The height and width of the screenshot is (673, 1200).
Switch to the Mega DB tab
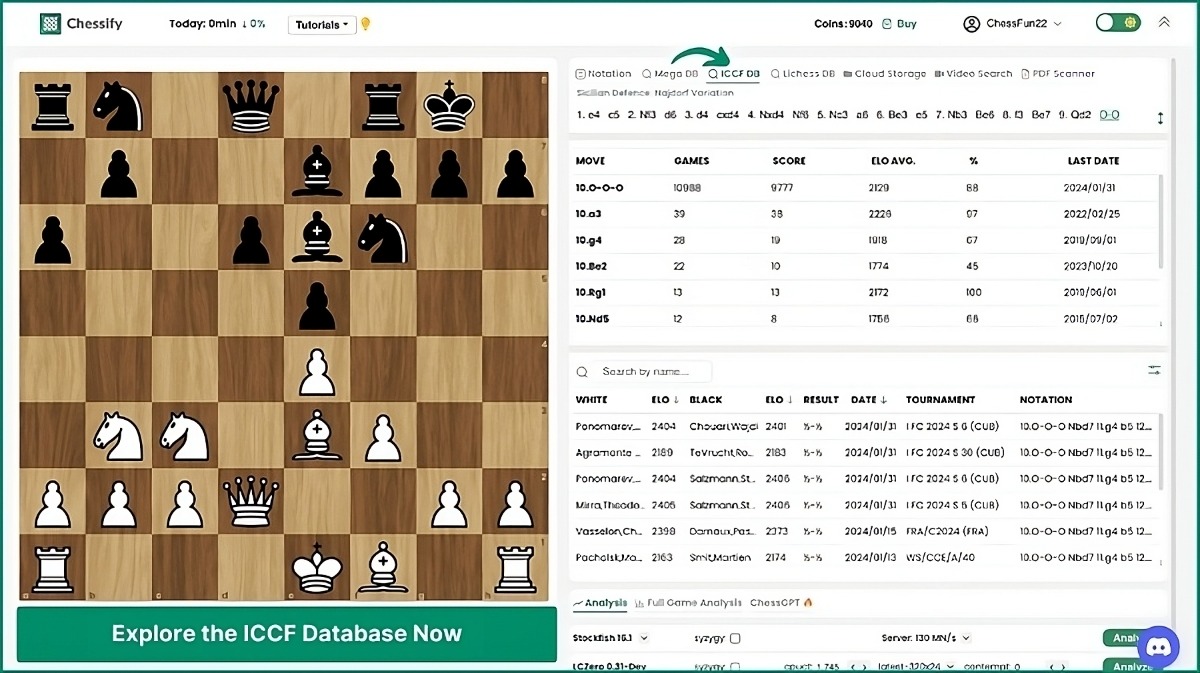tap(669, 74)
